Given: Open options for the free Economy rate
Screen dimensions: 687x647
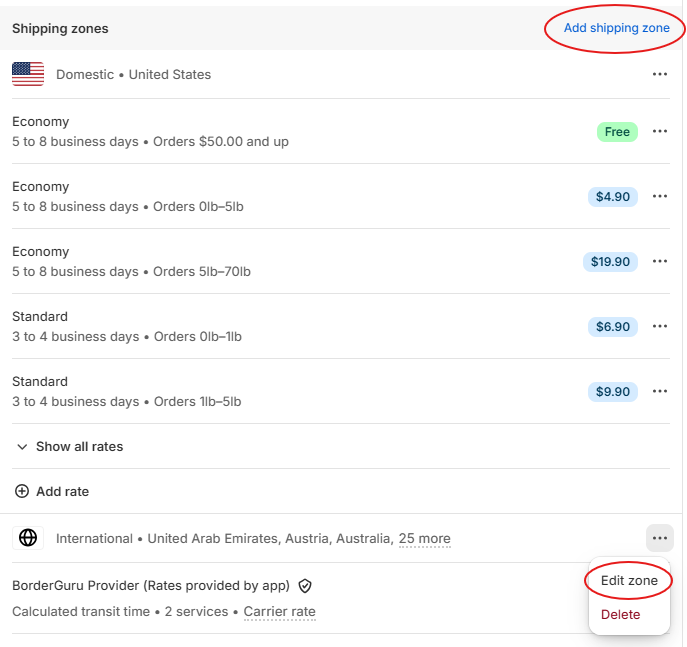Looking at the screenshot, I should point(659,131).
